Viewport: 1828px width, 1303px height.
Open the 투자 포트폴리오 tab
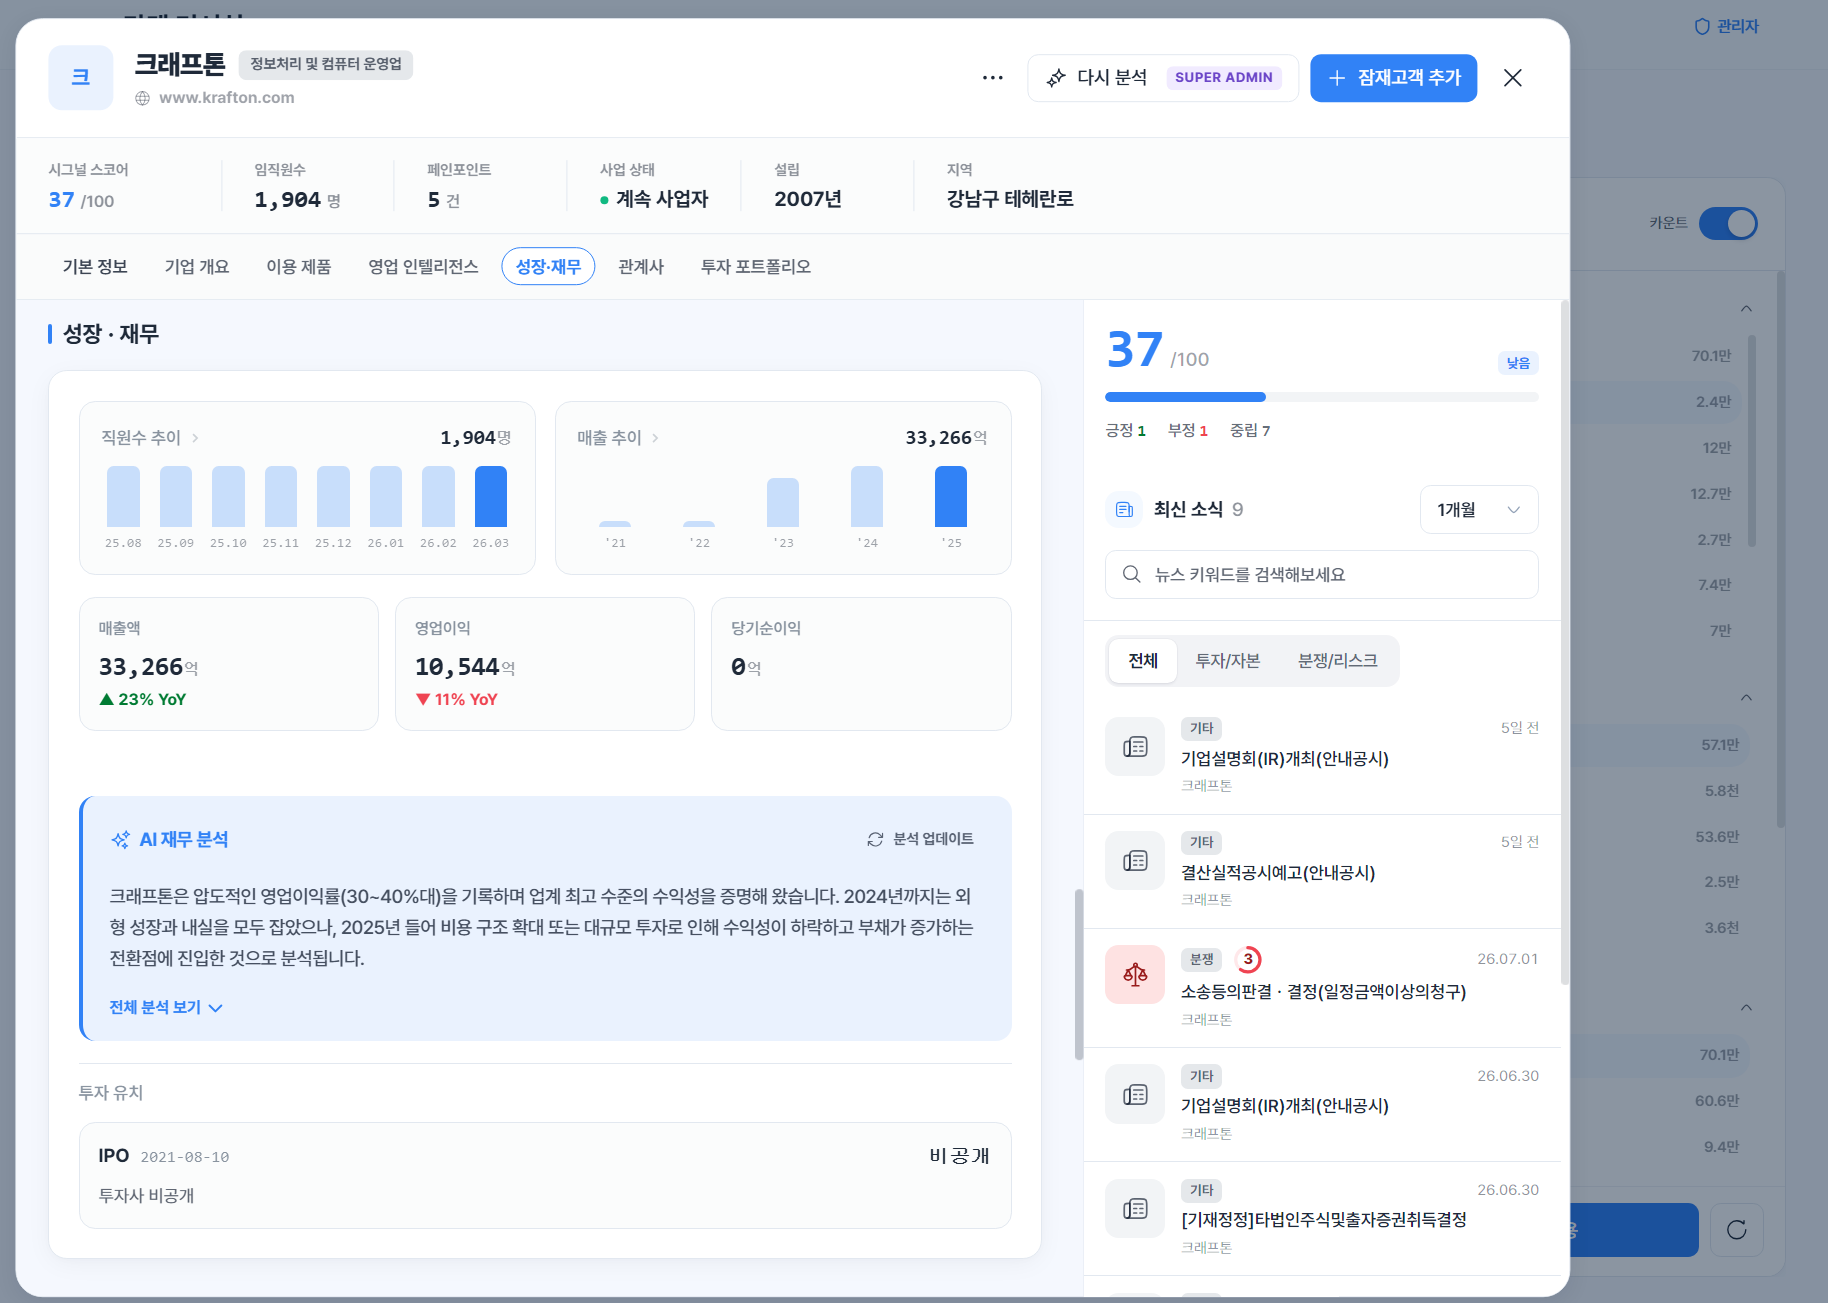(x=756, y=267)
